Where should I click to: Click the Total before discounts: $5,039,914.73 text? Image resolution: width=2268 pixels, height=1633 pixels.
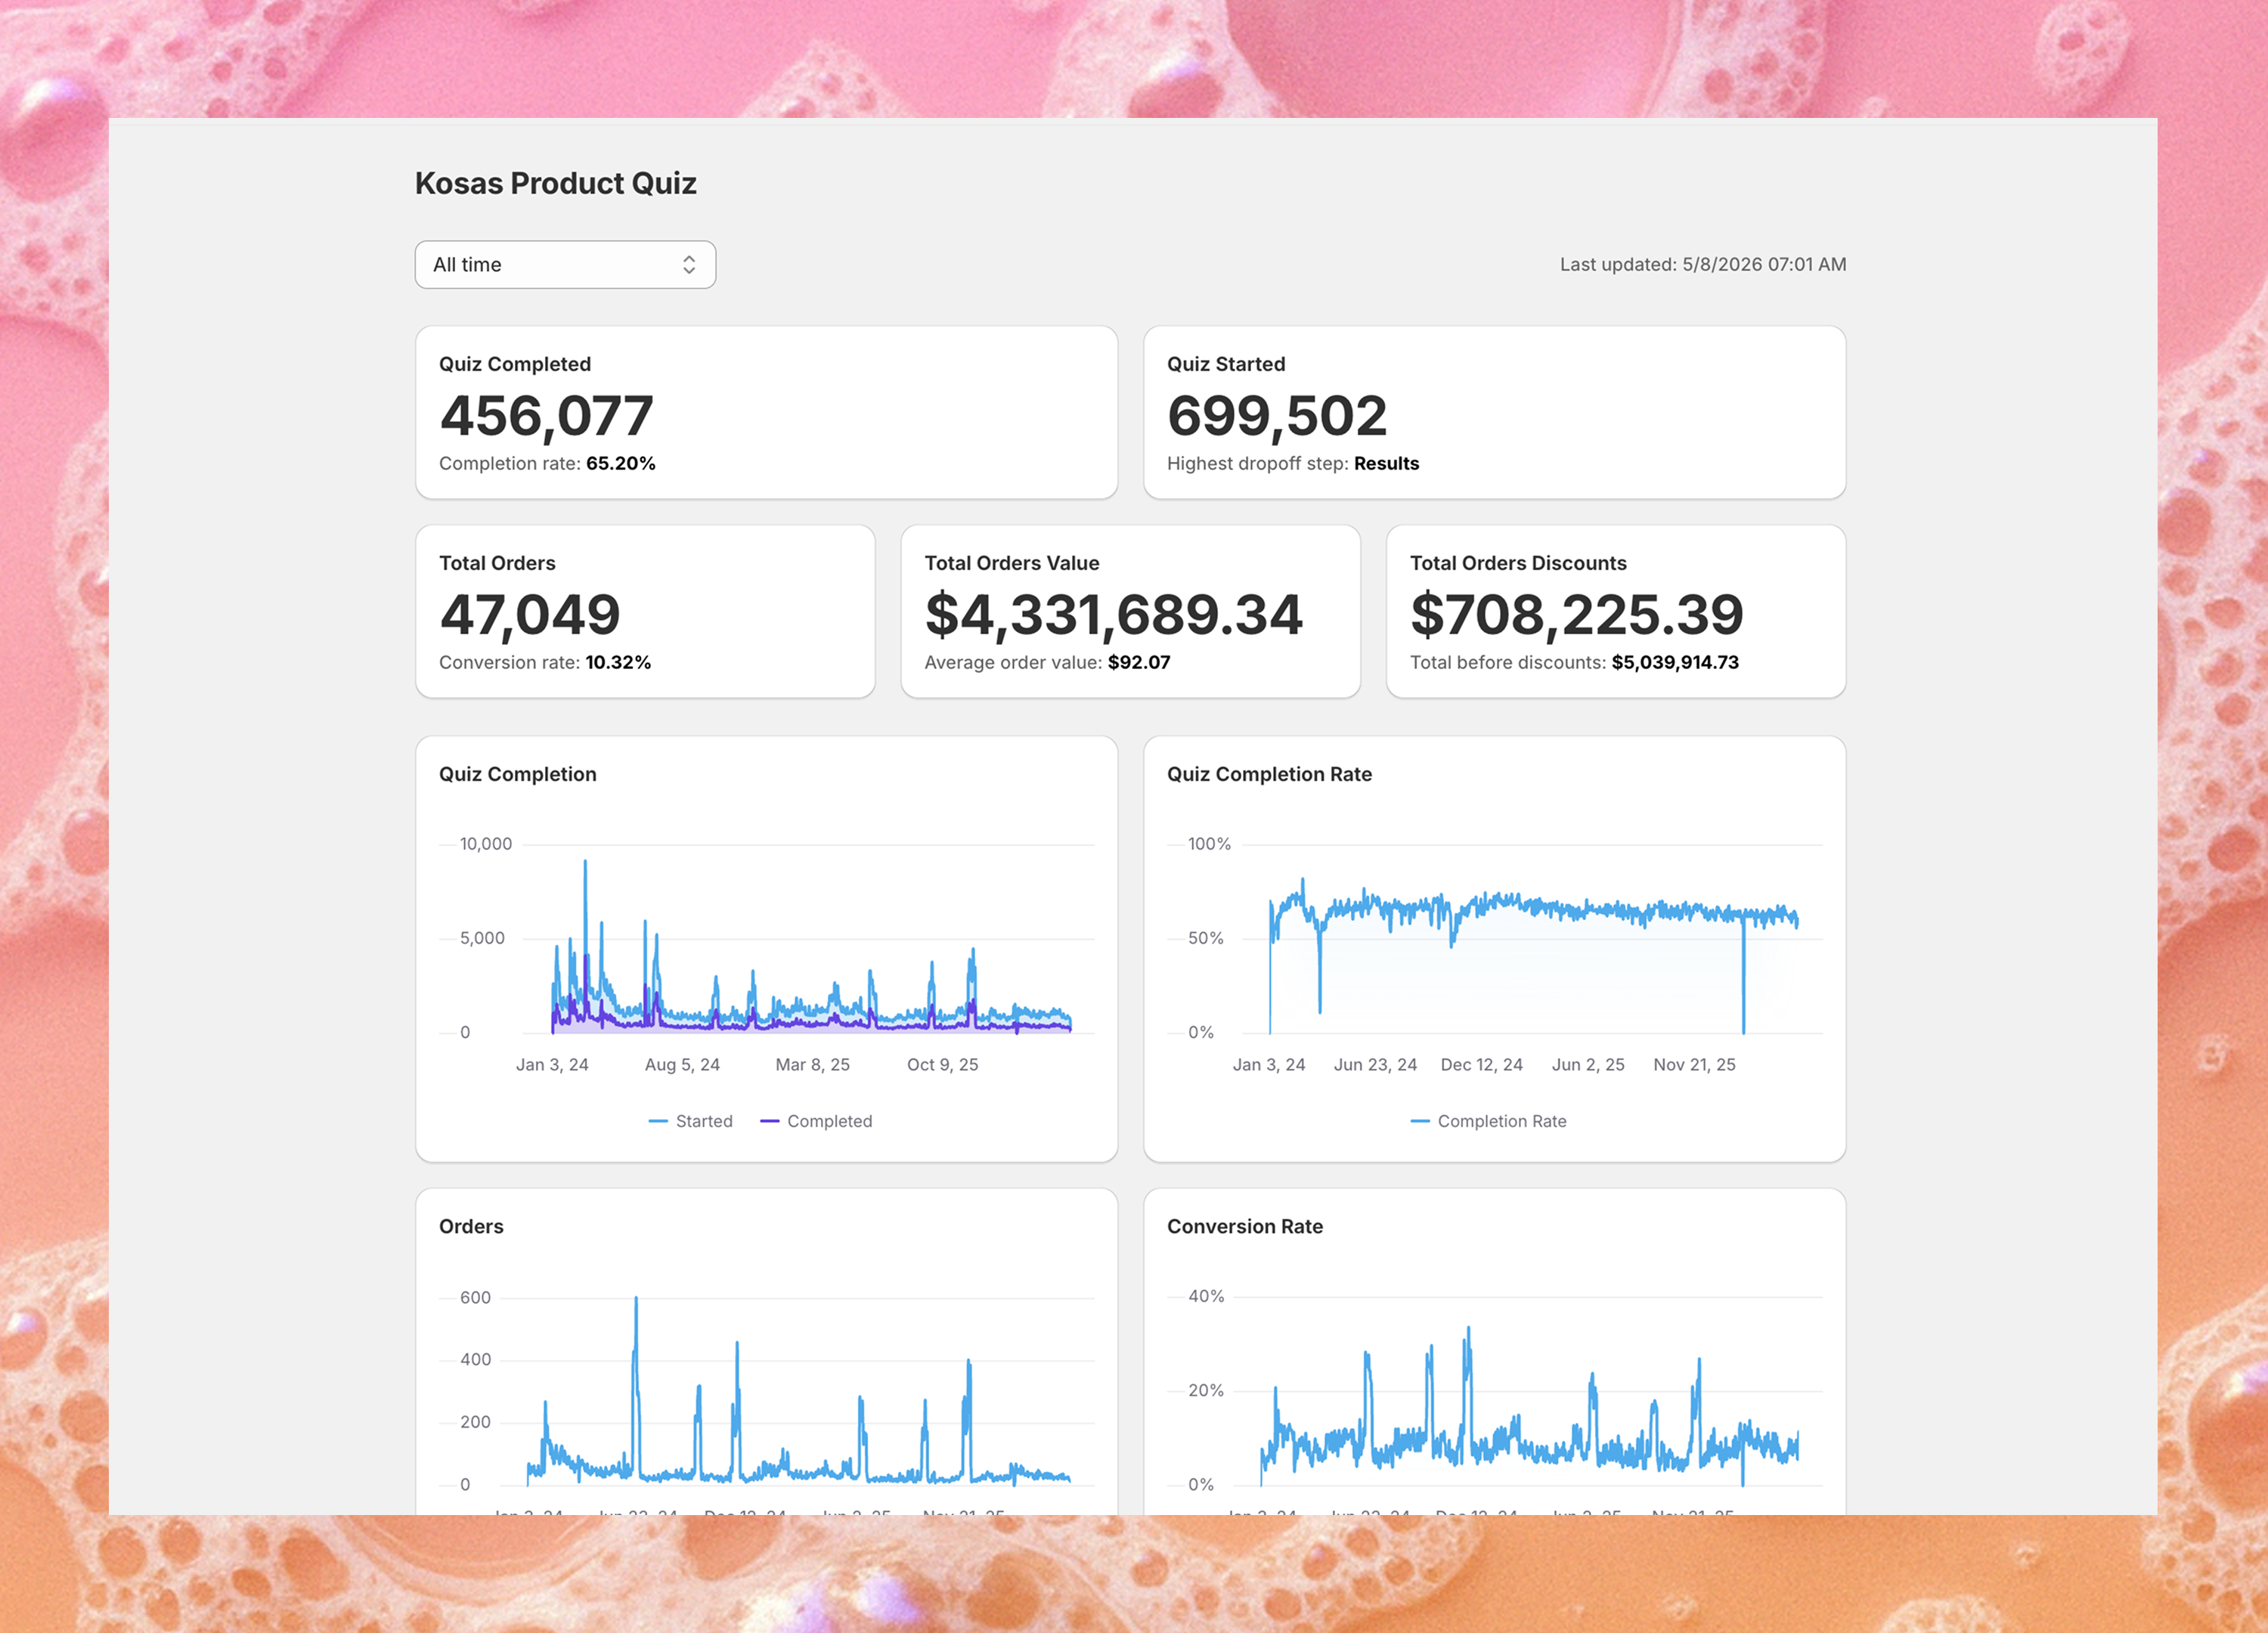point(1574,663)
